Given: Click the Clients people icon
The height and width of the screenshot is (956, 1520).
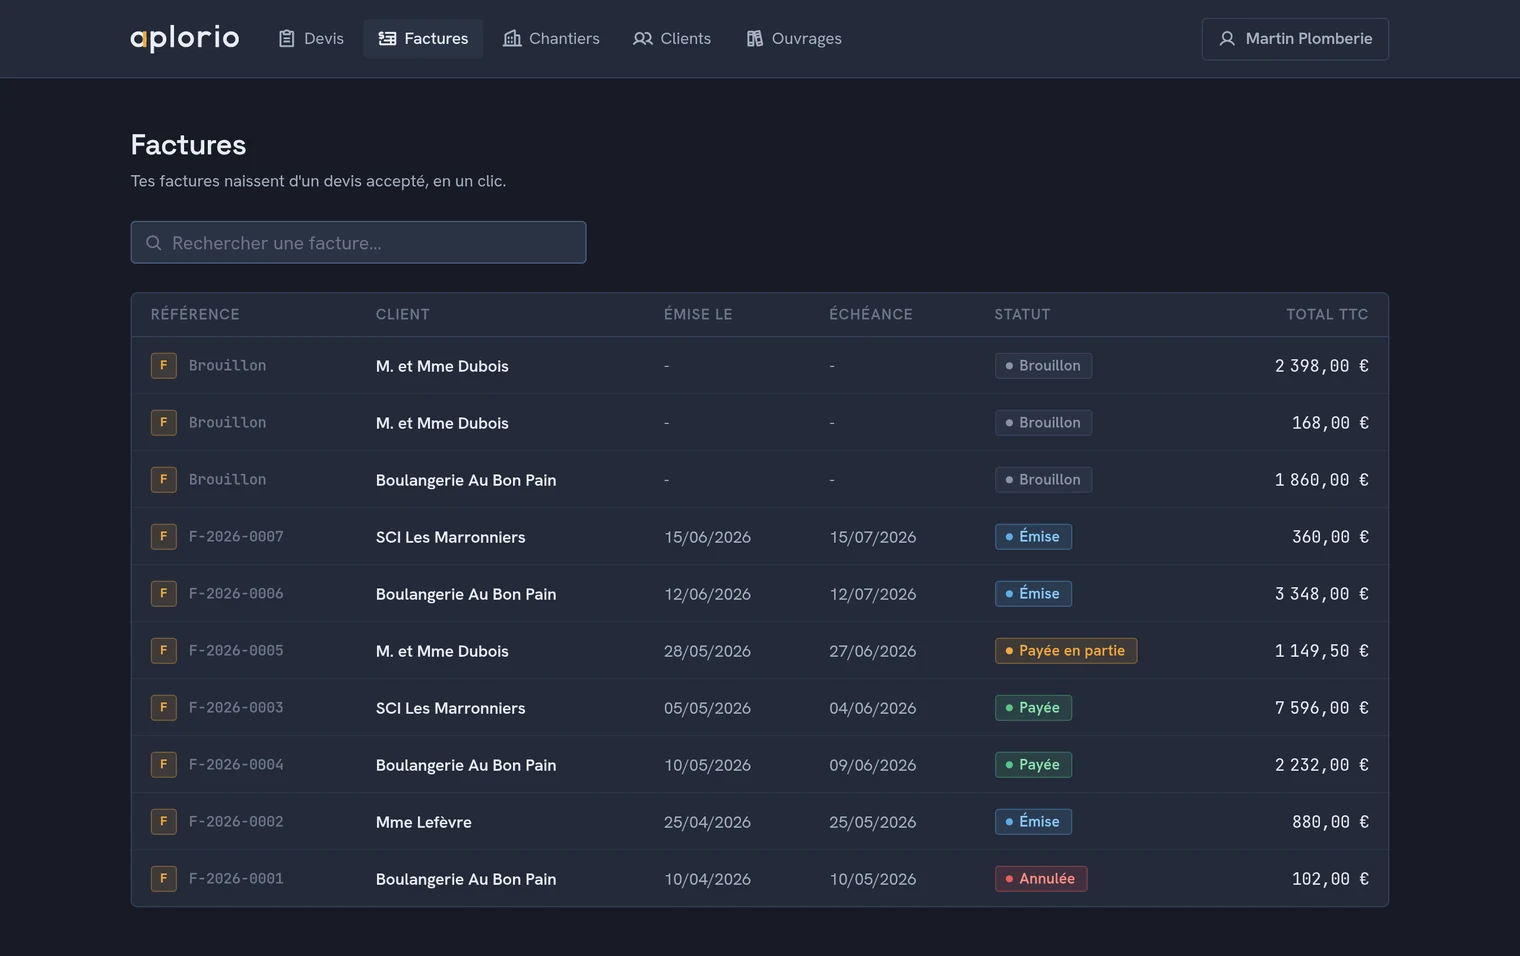Looking at the screenshot, I should click(x=643, y=38).
